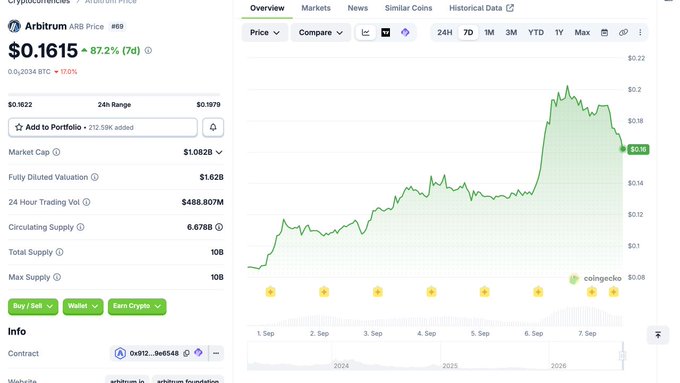
Task: Click the news marker under 4. Sep
Action: point(431,292)
